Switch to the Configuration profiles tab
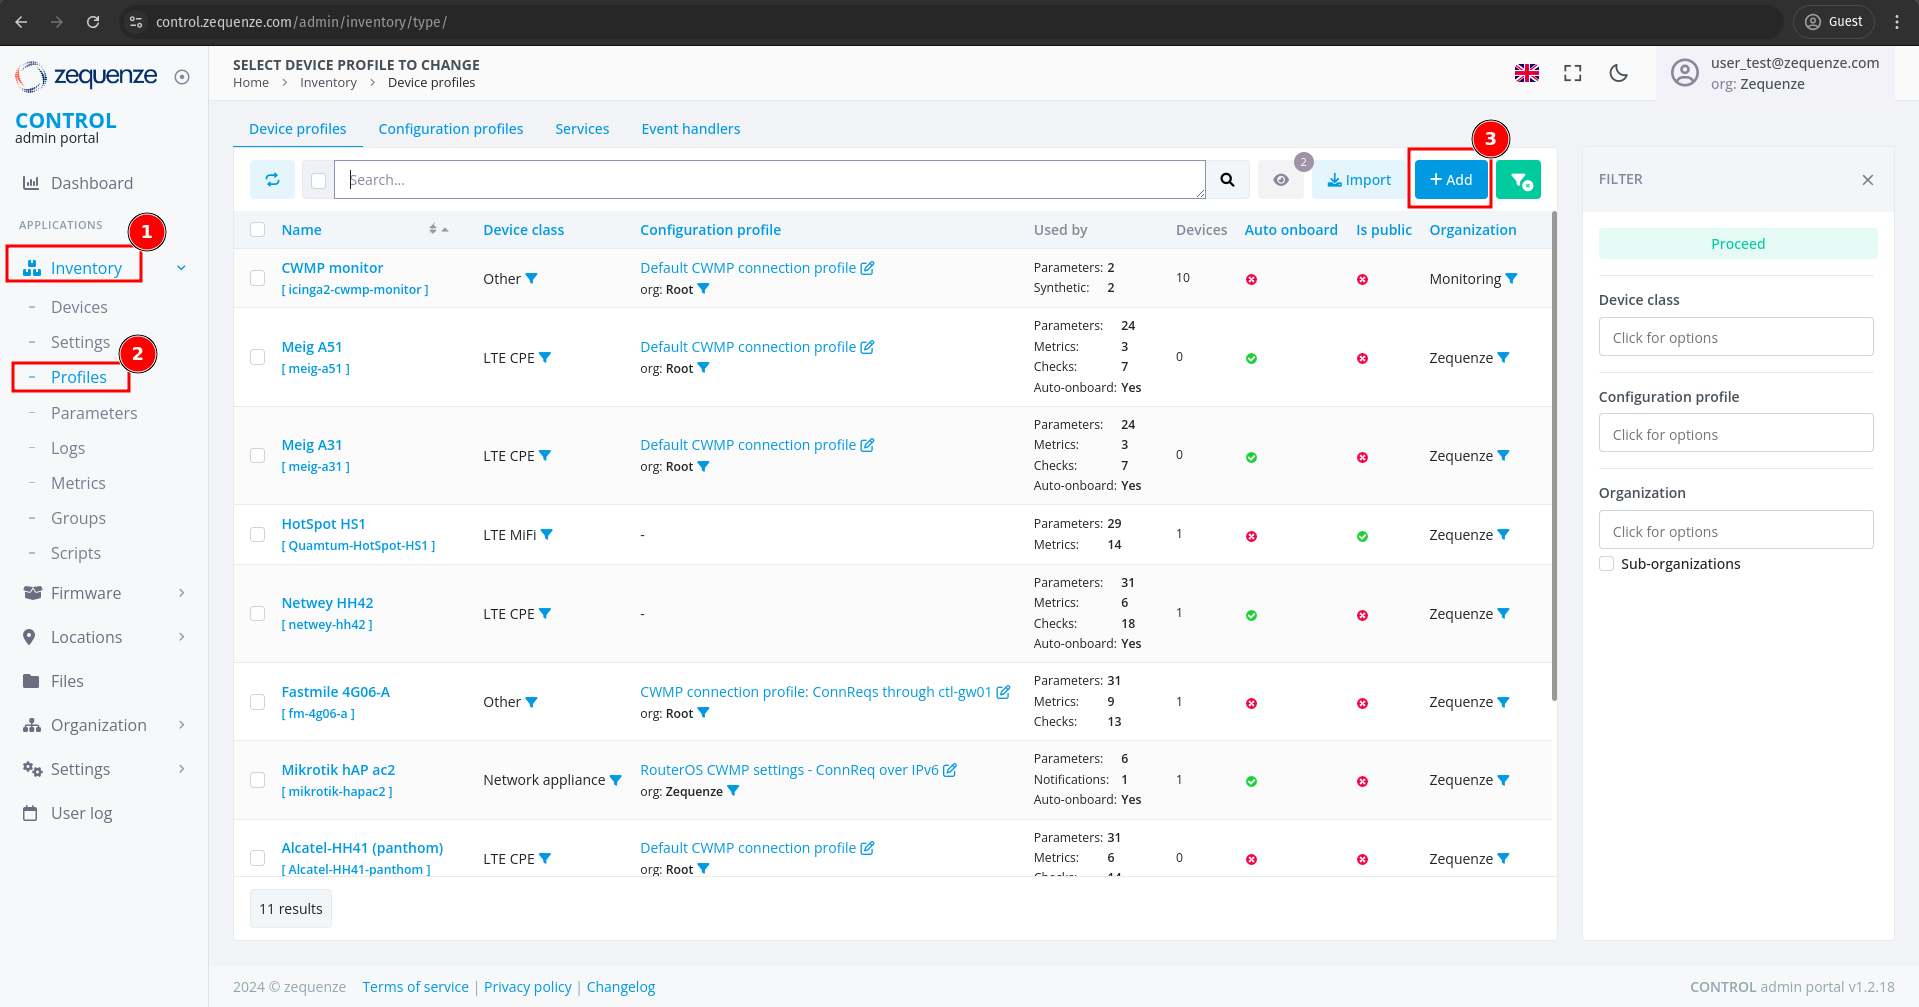 pyautogui.click(x=450, y=129)
